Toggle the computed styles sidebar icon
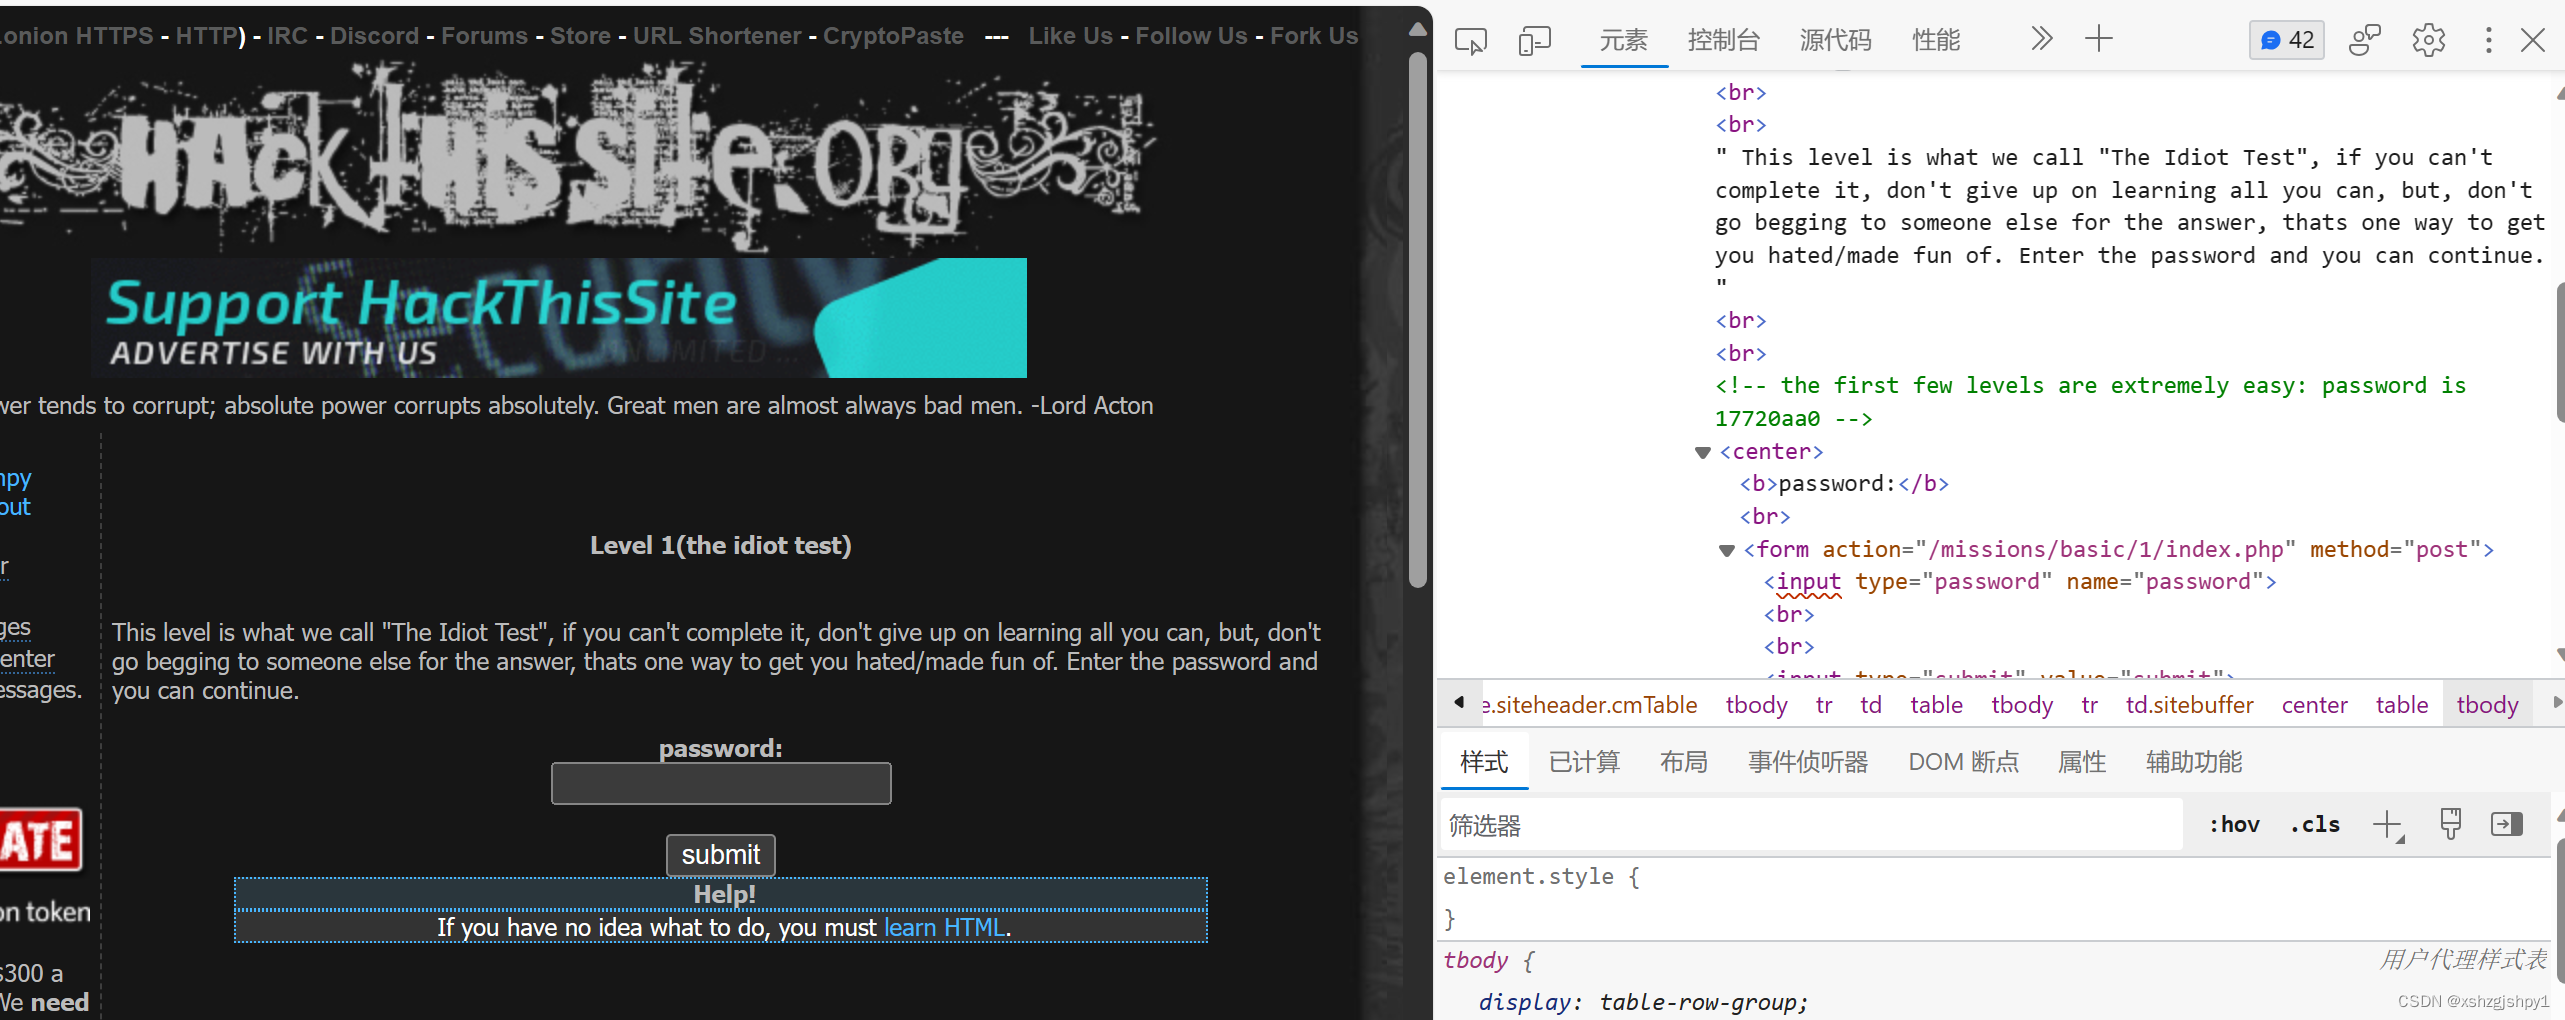Screen dimensions: 2565x1020 pyautogui.click(x=2507, y=824)
